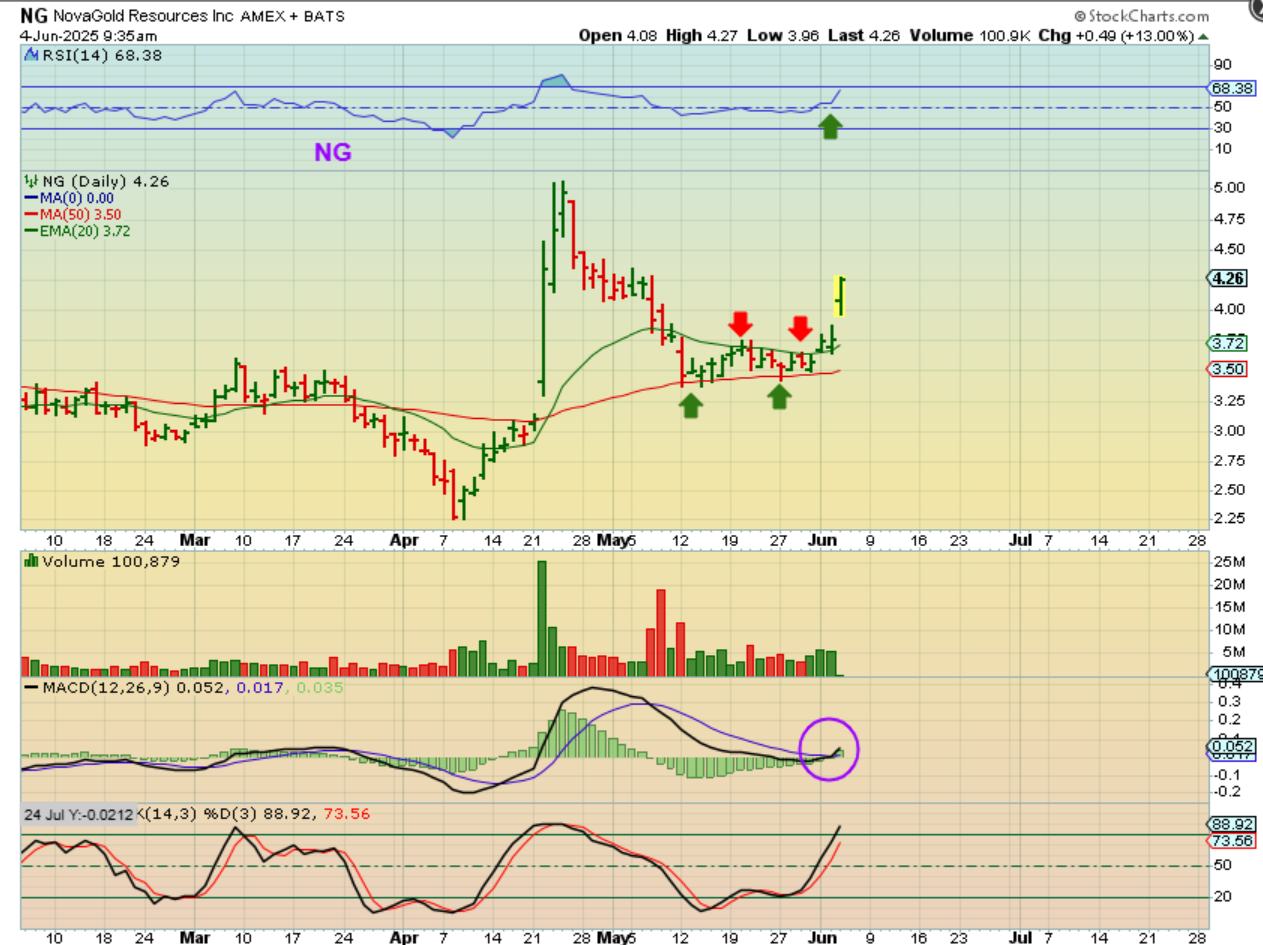Click the 3.50 MA flag on axis
Image resolution: width=1263 pixels, height=945 pixels.
[1226, 369]
